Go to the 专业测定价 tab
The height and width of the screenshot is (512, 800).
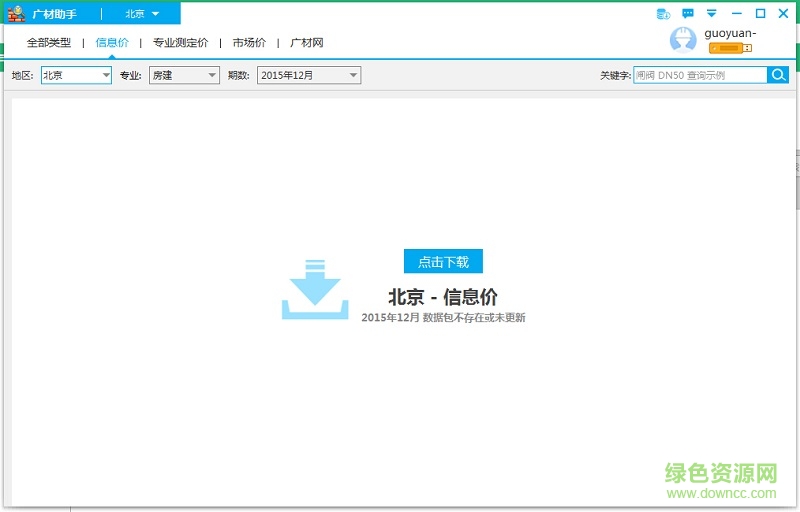180,43
